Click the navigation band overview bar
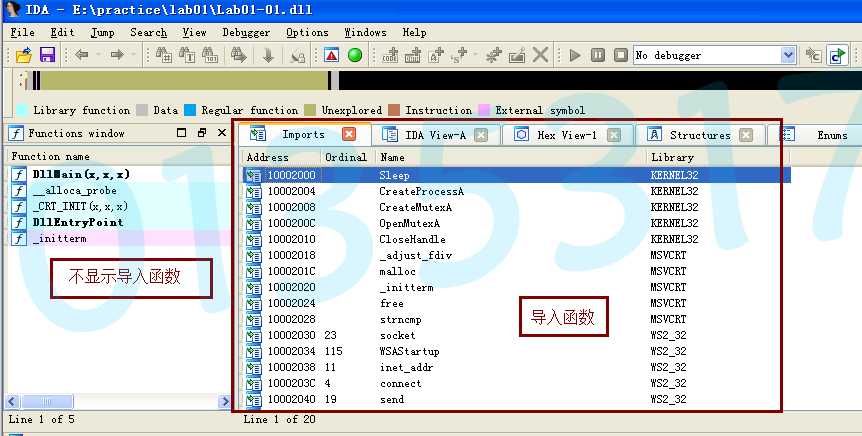Viewport: 862px width, 436px height. click(446, 80)
